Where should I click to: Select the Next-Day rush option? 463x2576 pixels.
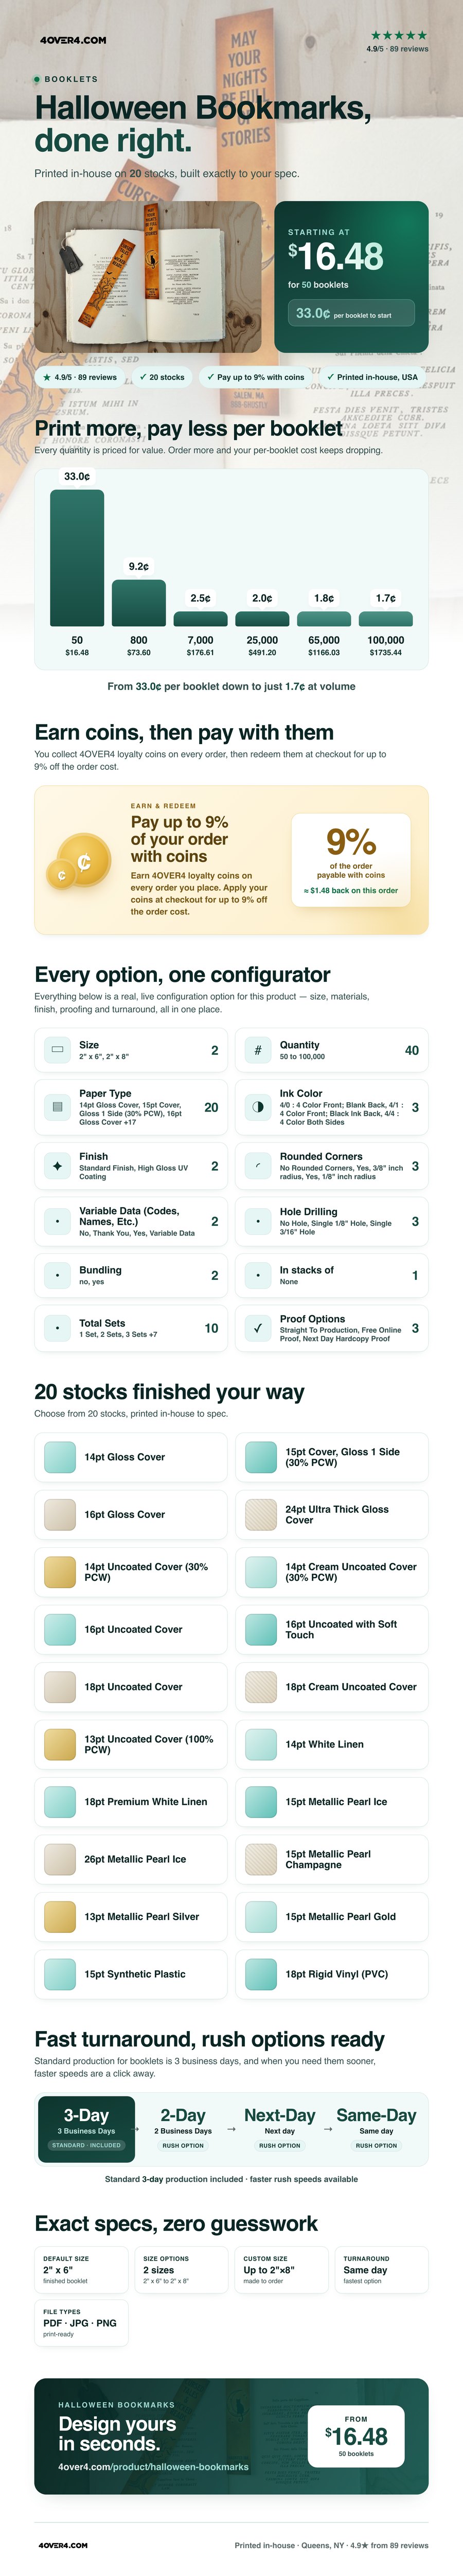coord(280,2128)
